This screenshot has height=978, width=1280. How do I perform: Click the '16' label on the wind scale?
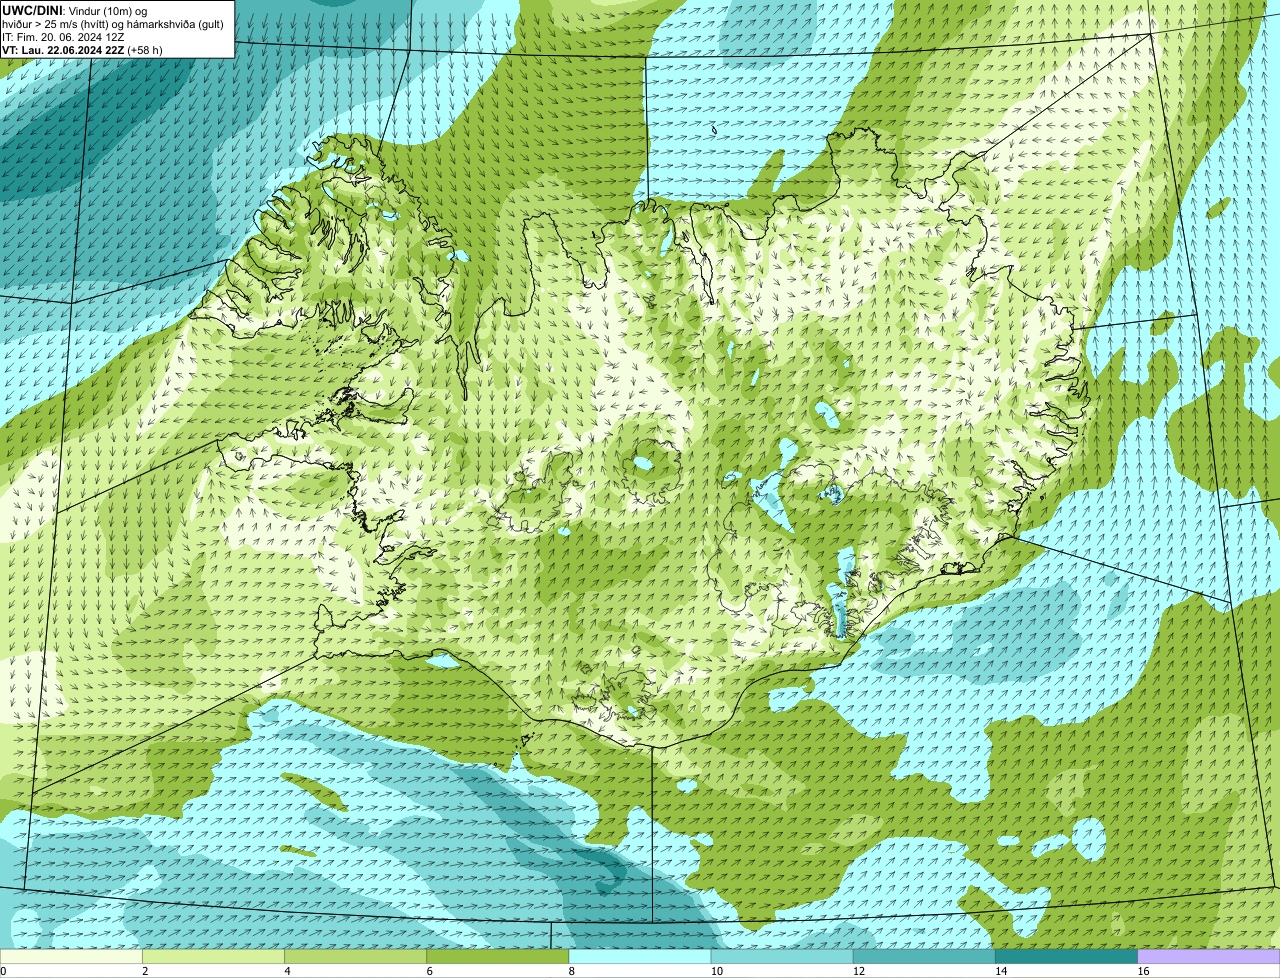pyautogui.click(x=1143, y=971)
